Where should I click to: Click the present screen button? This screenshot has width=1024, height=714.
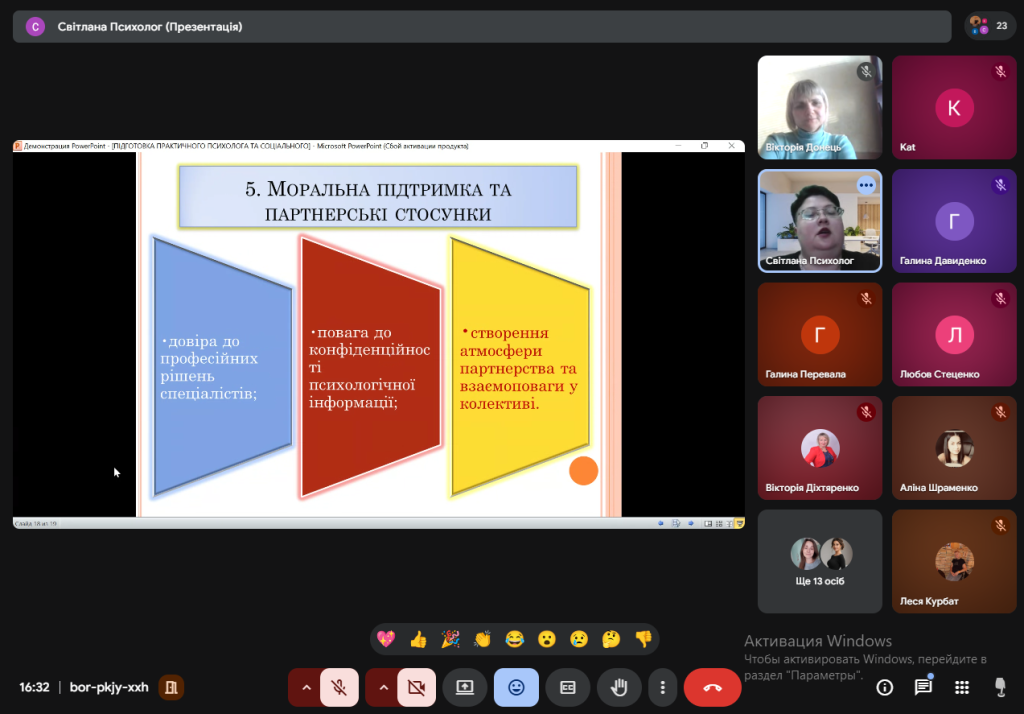(465, 687)
